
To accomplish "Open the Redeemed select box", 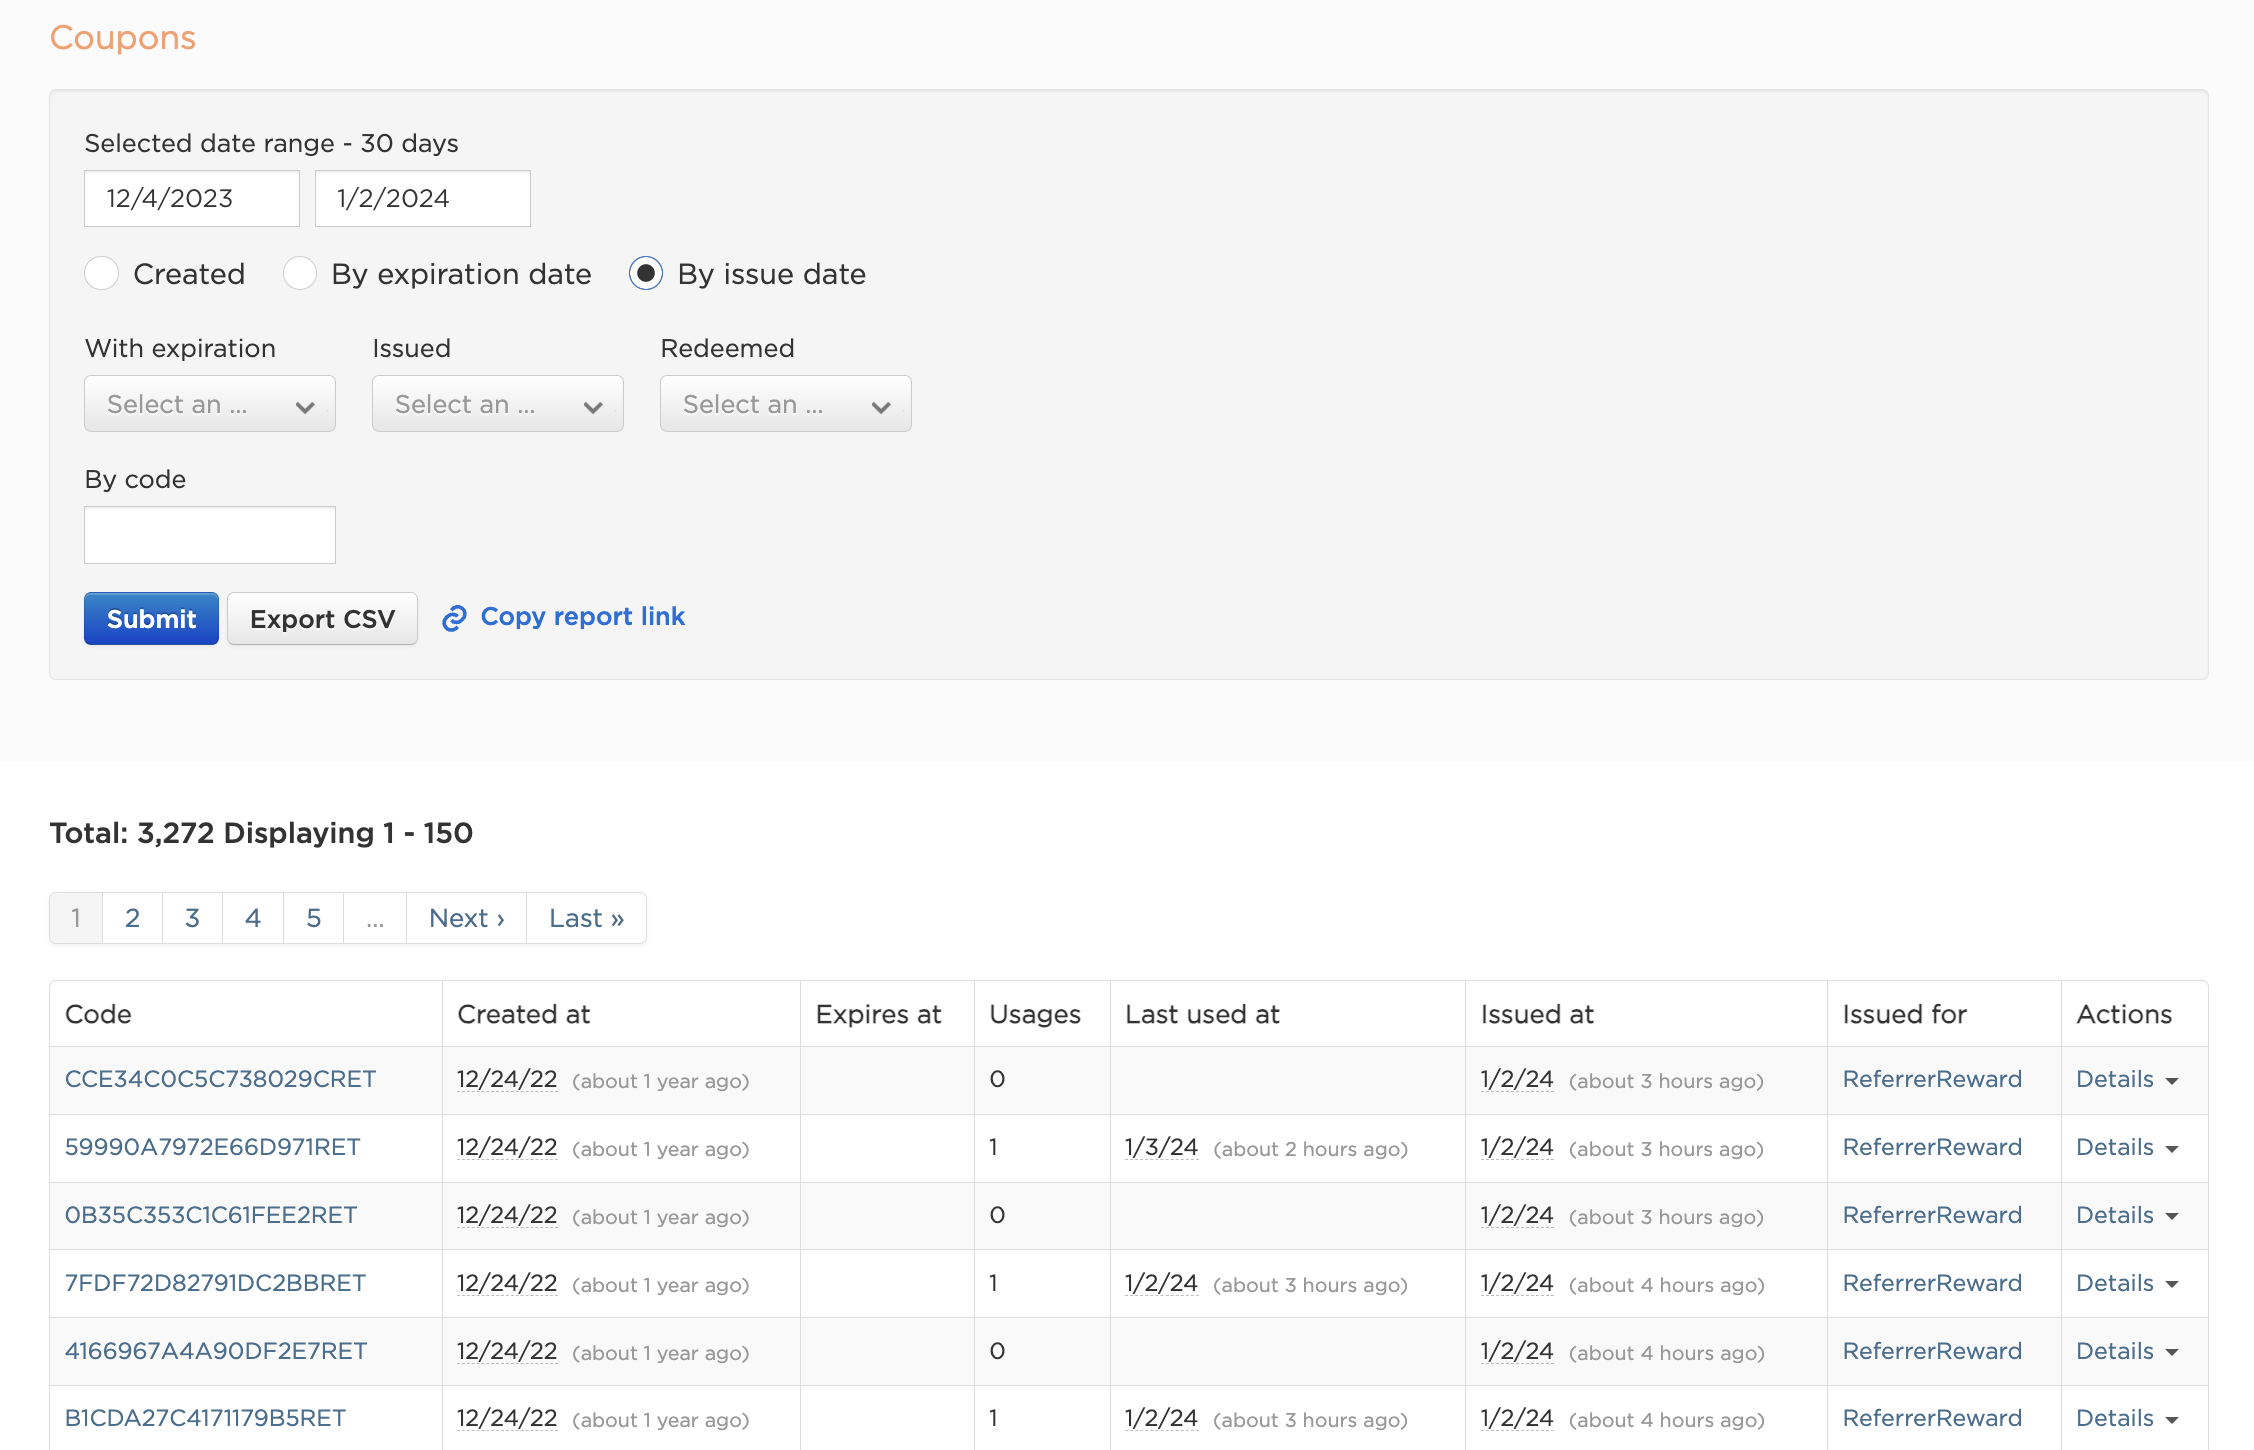I will point(786,404).
